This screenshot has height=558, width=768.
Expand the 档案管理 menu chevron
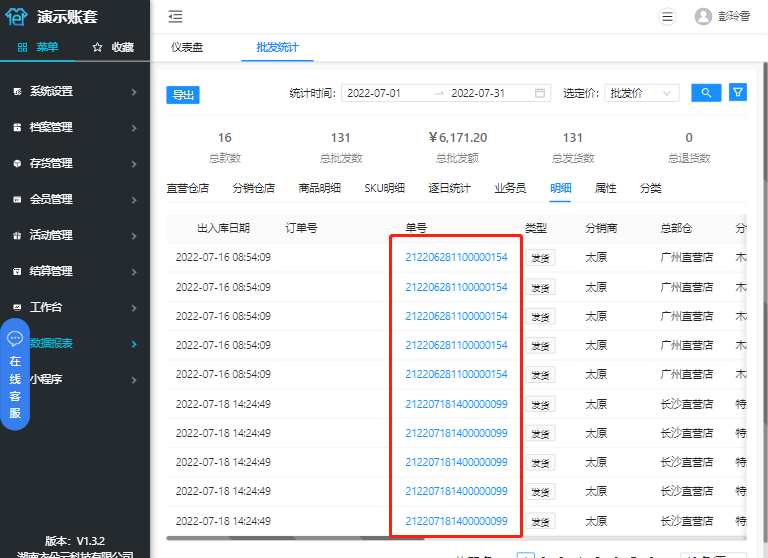point(134,128)
